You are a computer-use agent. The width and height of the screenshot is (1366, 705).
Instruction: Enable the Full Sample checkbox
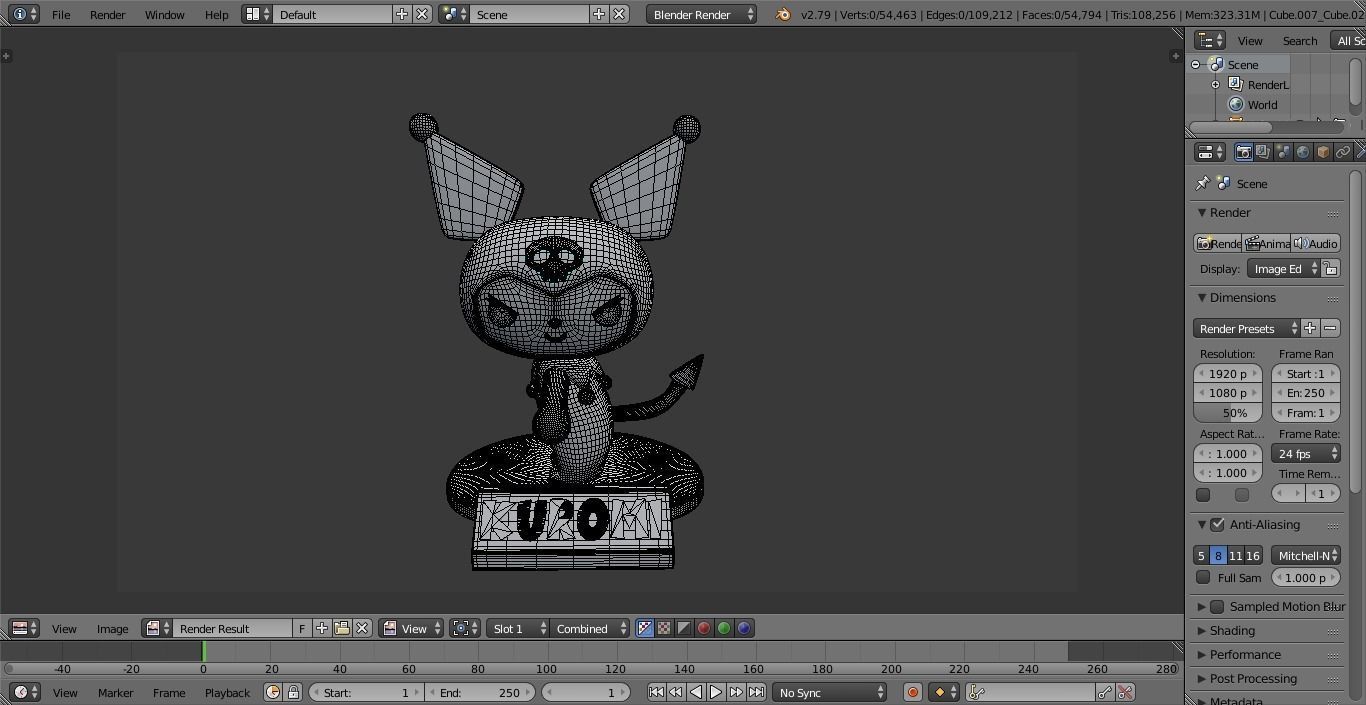(1203, 577)
